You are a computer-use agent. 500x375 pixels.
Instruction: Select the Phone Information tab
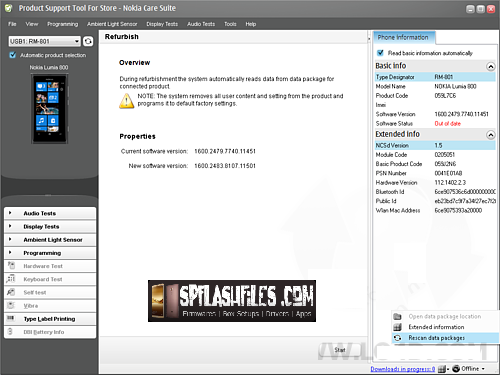[x=404, y=37]
